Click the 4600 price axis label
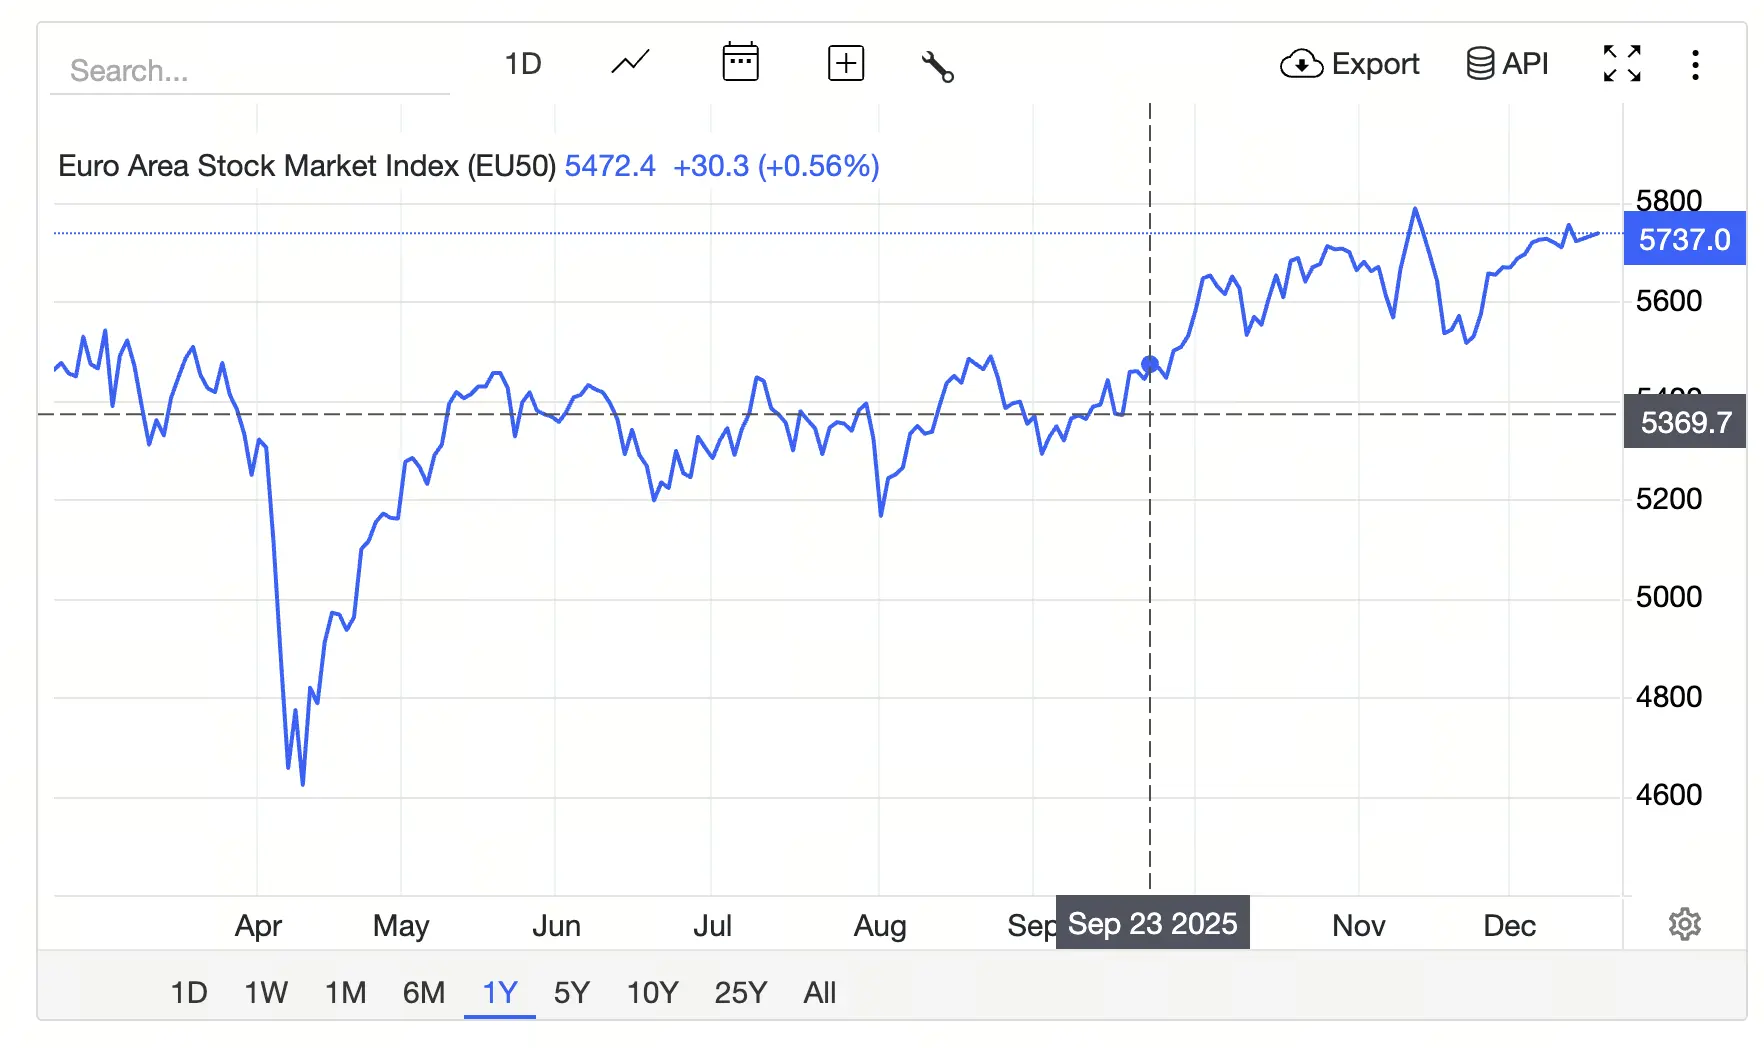The height and width of the screenshot is (1048, 1764). [x=1668, y=795]
